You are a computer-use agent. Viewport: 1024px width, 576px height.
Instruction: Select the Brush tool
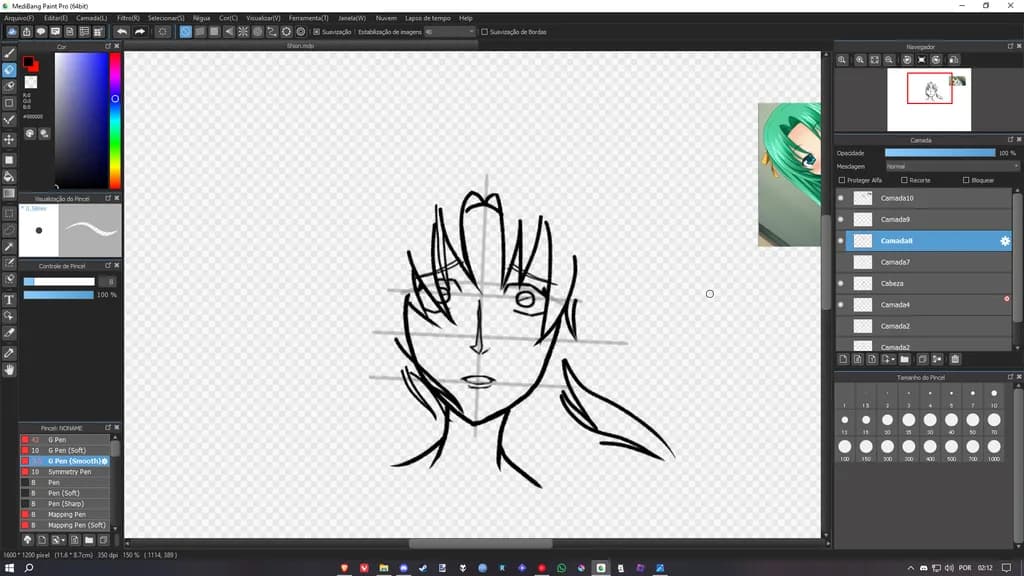click(9, 54)
